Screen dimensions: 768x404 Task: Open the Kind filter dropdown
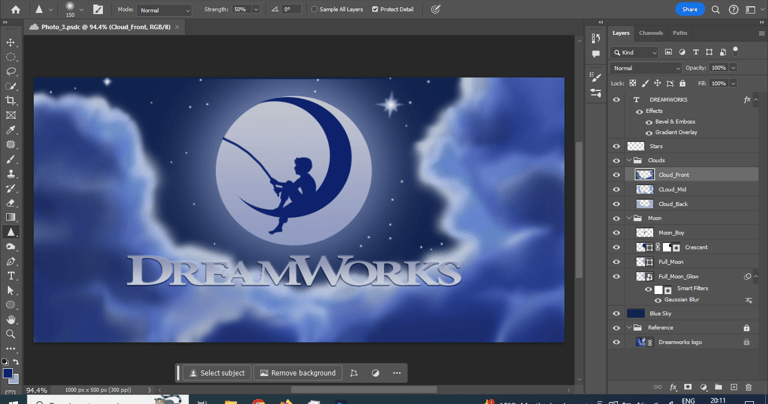(x=634, y=52)
